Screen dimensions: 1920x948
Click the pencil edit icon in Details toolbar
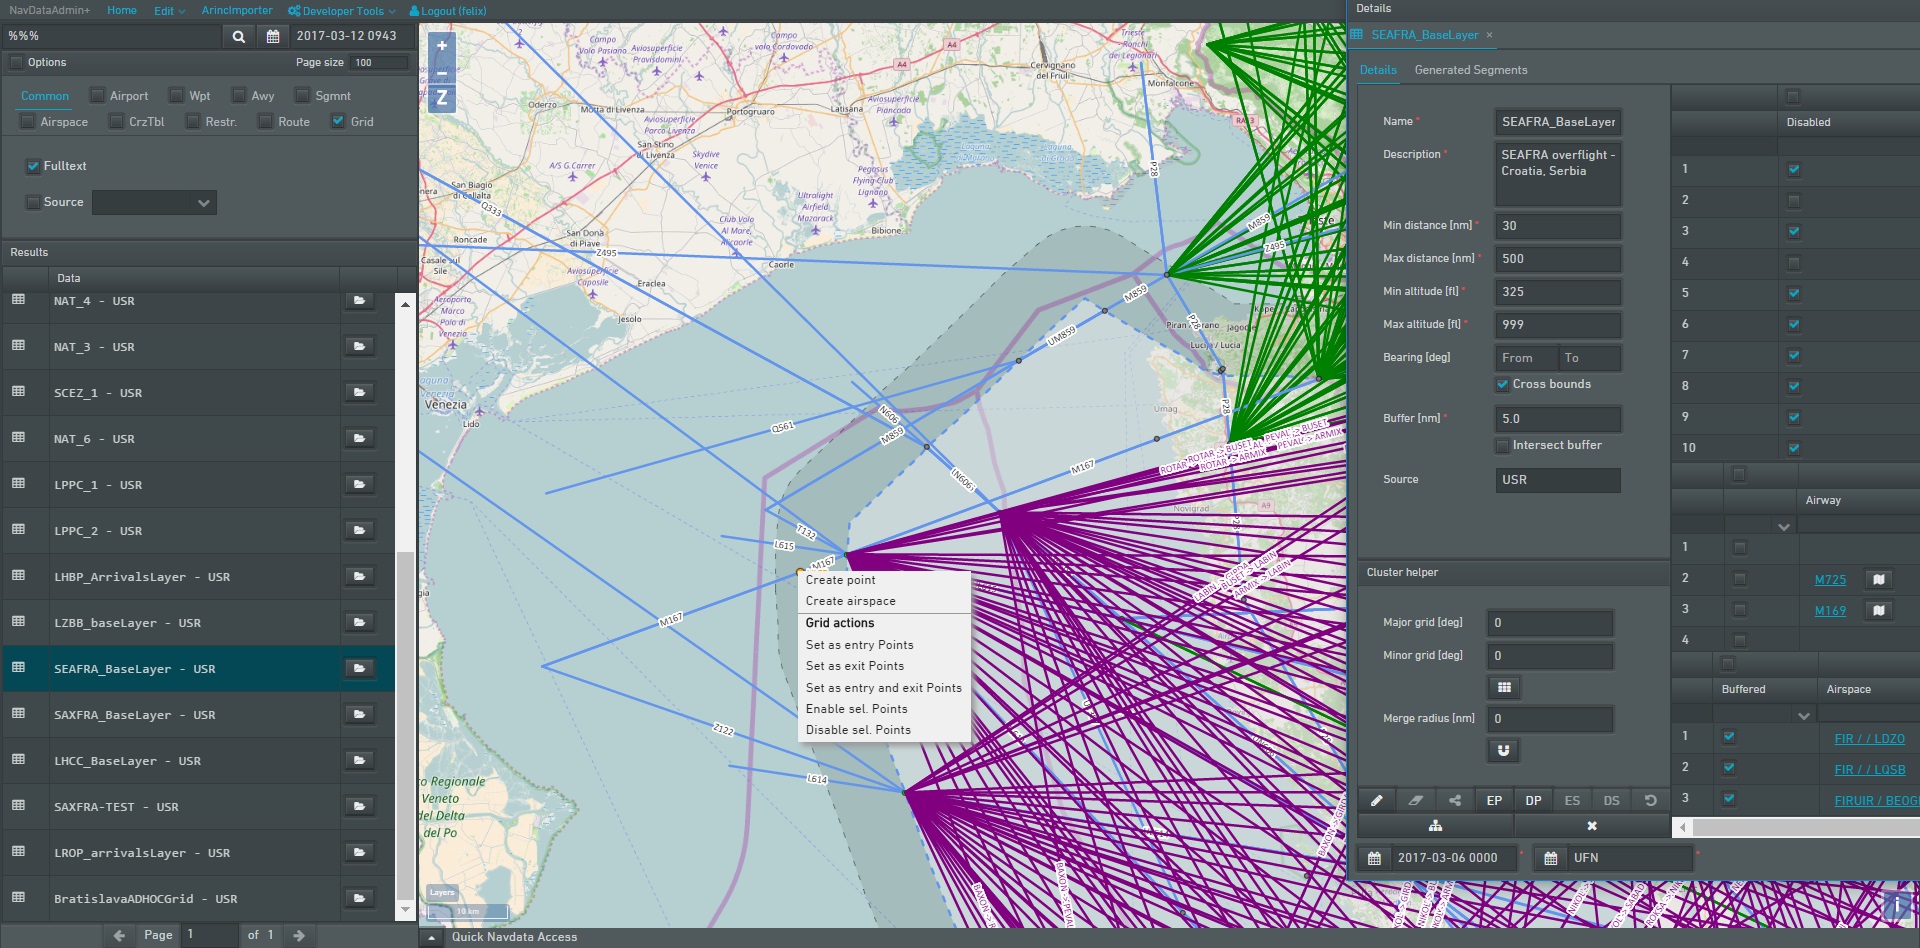pos(1376,800)
